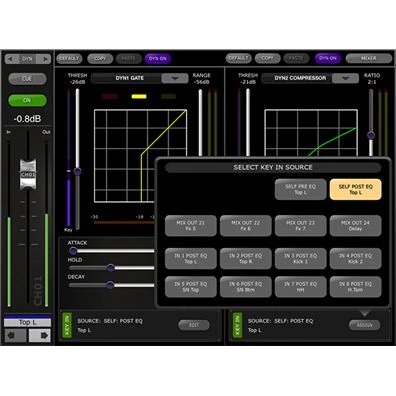
Task: Click the CH01 fader cap
Action: [x=28, y=175]
